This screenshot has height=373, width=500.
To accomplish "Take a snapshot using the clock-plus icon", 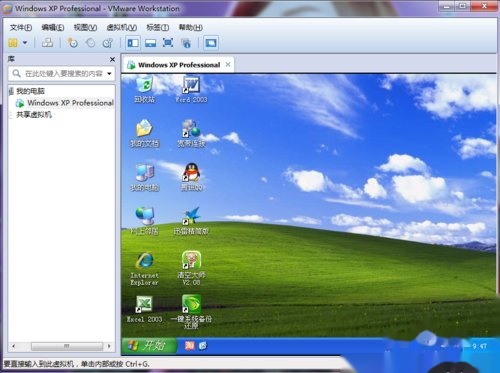I will pos(72,43).
